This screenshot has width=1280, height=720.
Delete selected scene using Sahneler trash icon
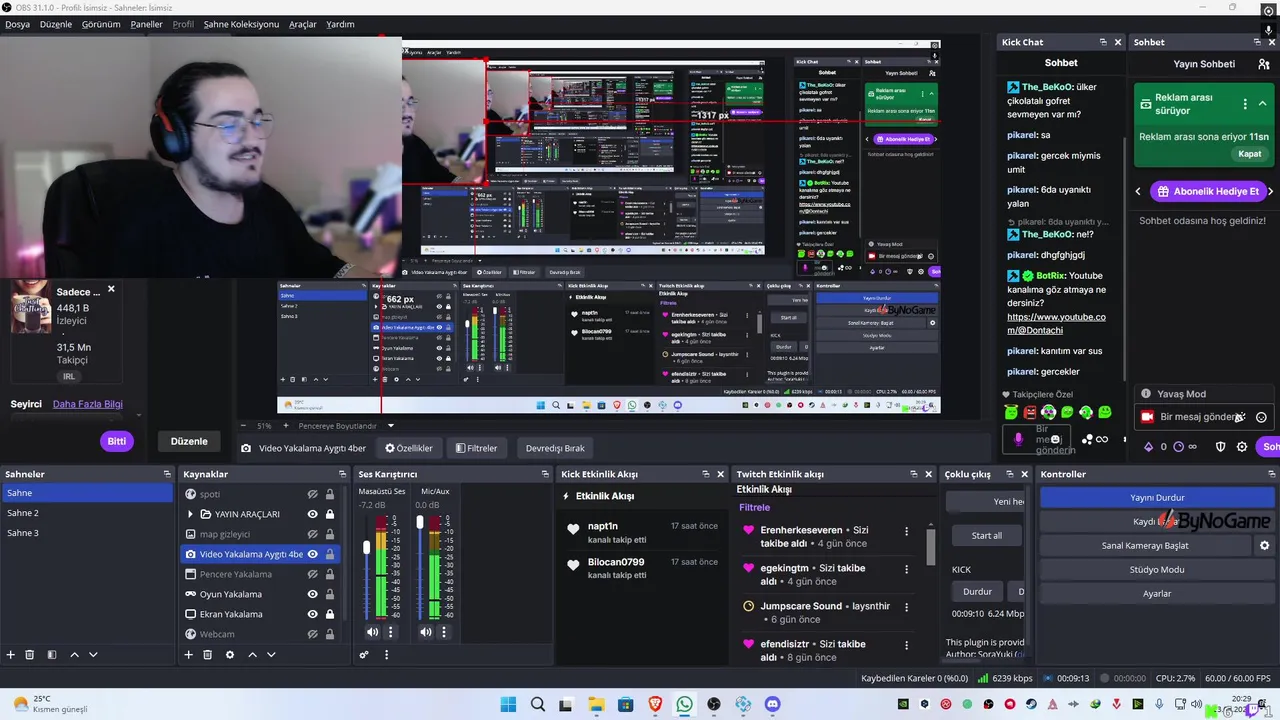[30, 655]
